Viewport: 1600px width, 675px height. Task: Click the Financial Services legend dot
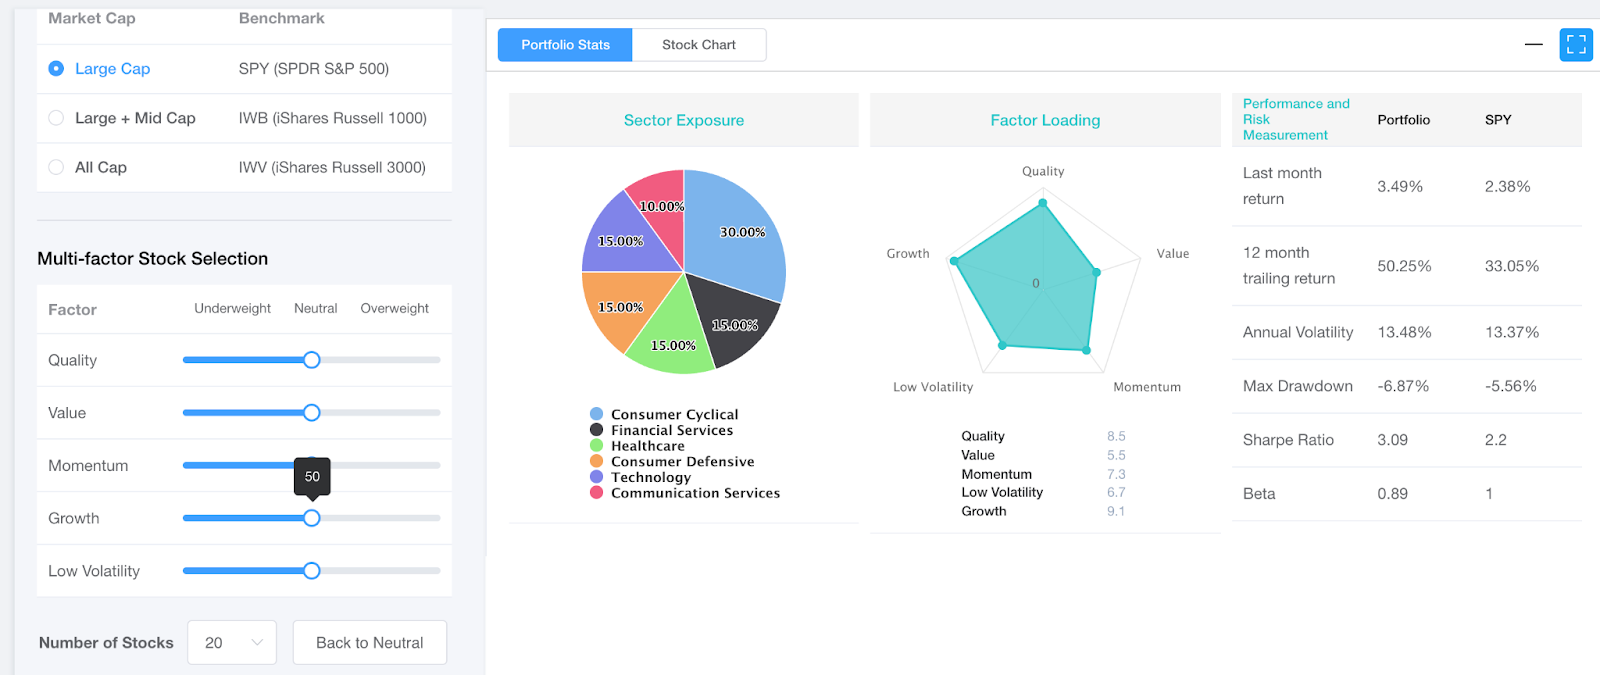(x=597, y=430)
